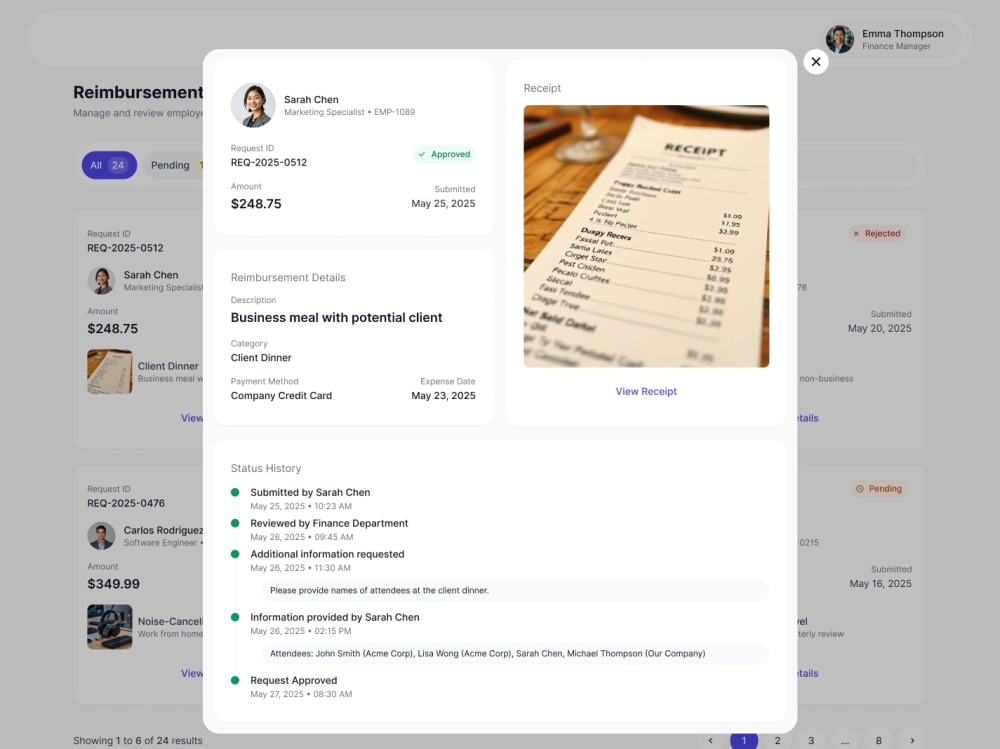Click the May 23, 2025 expense date

point(443,396)
